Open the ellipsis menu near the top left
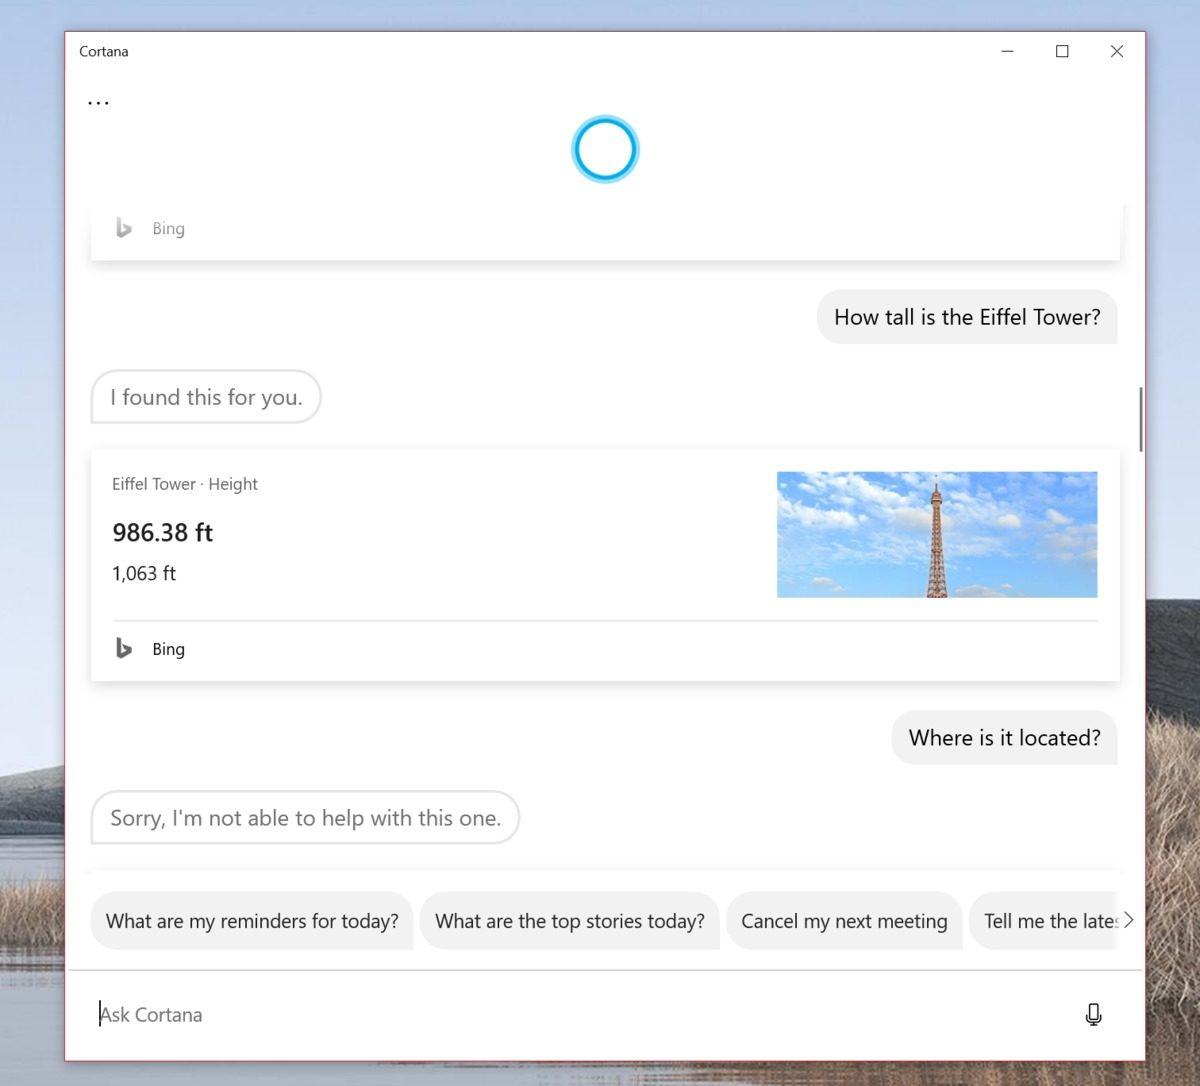 [98, 100]
